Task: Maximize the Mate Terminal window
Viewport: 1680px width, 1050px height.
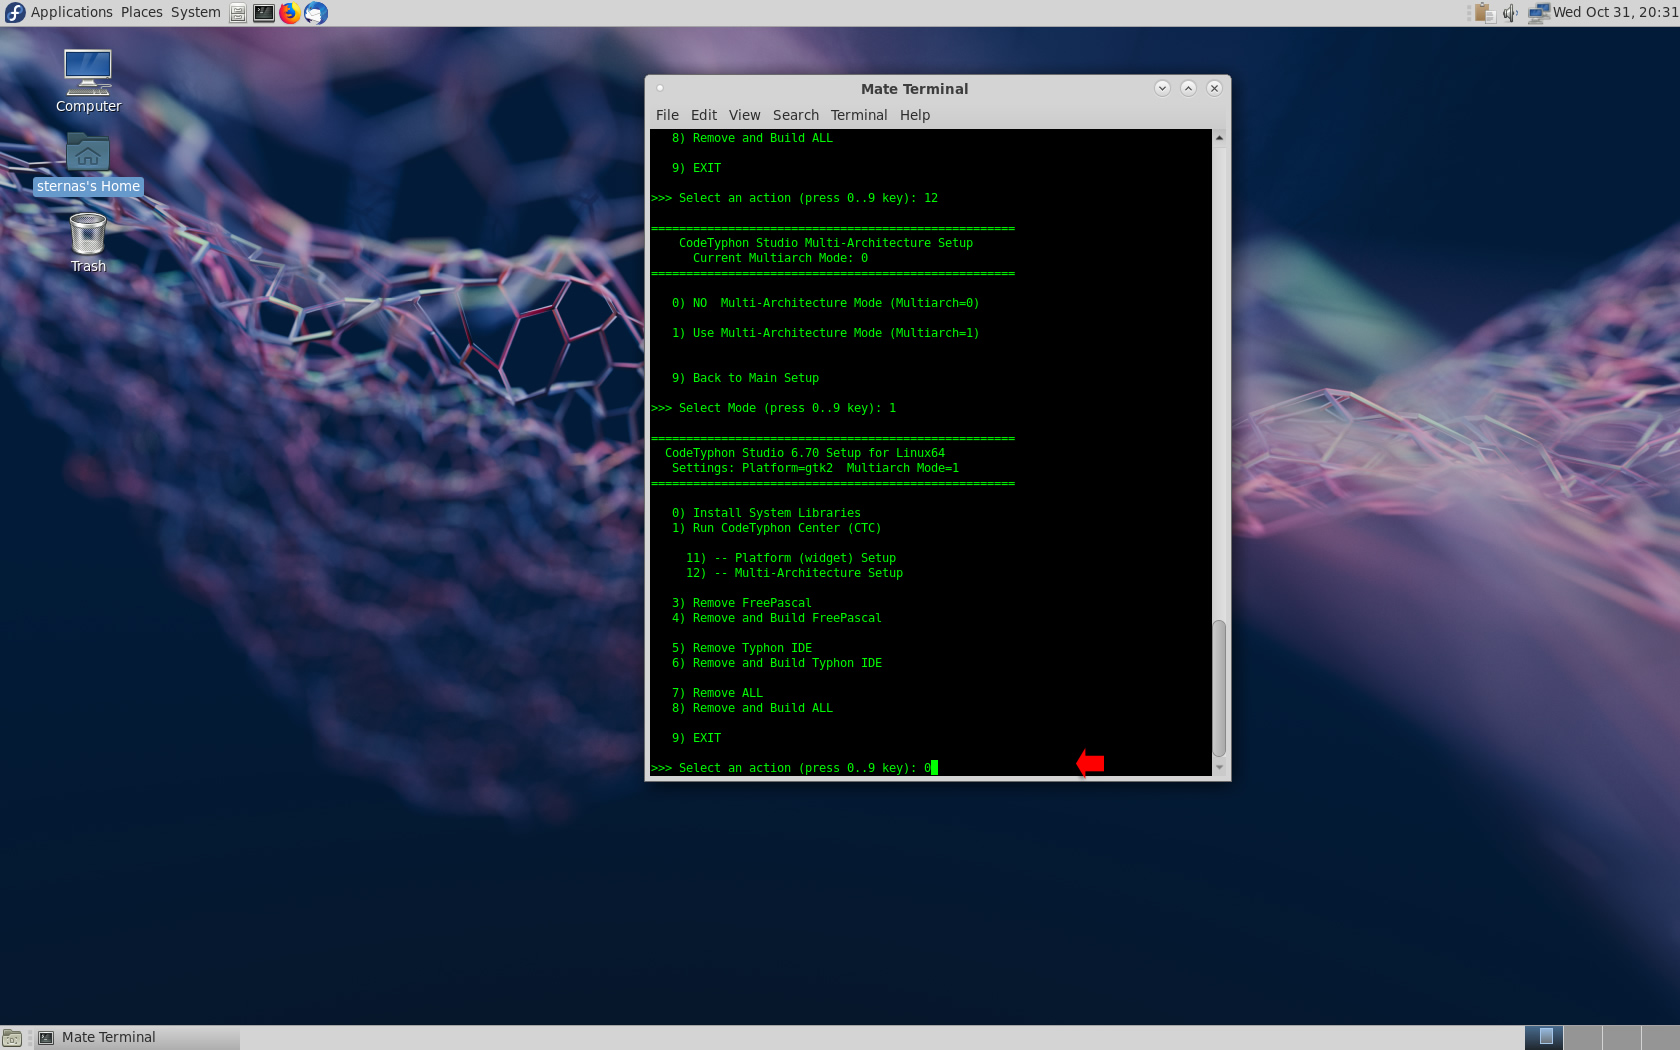Action: click(1188, 88)
